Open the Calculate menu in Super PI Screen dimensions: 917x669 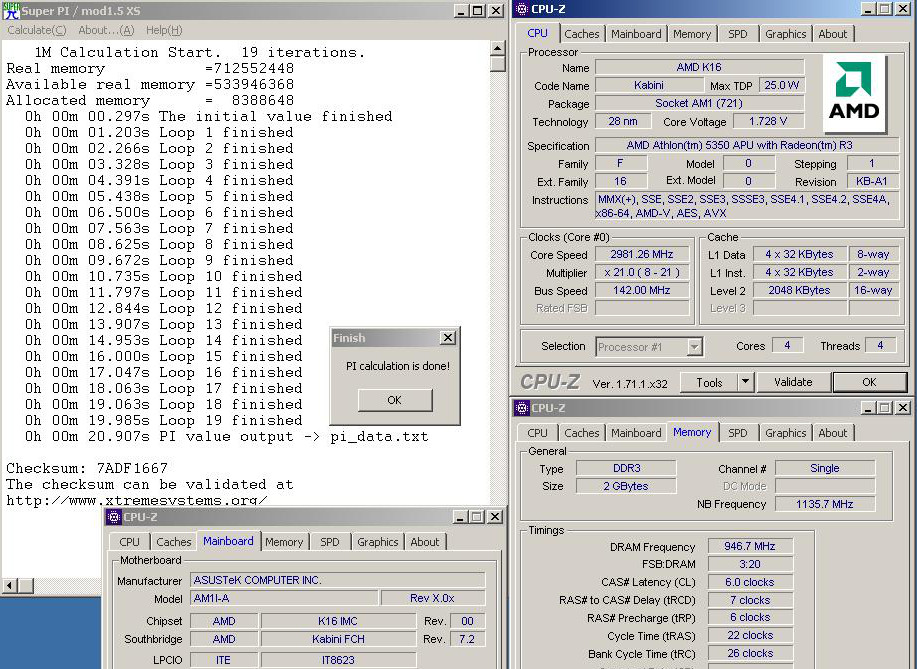[x=36, y=30]
